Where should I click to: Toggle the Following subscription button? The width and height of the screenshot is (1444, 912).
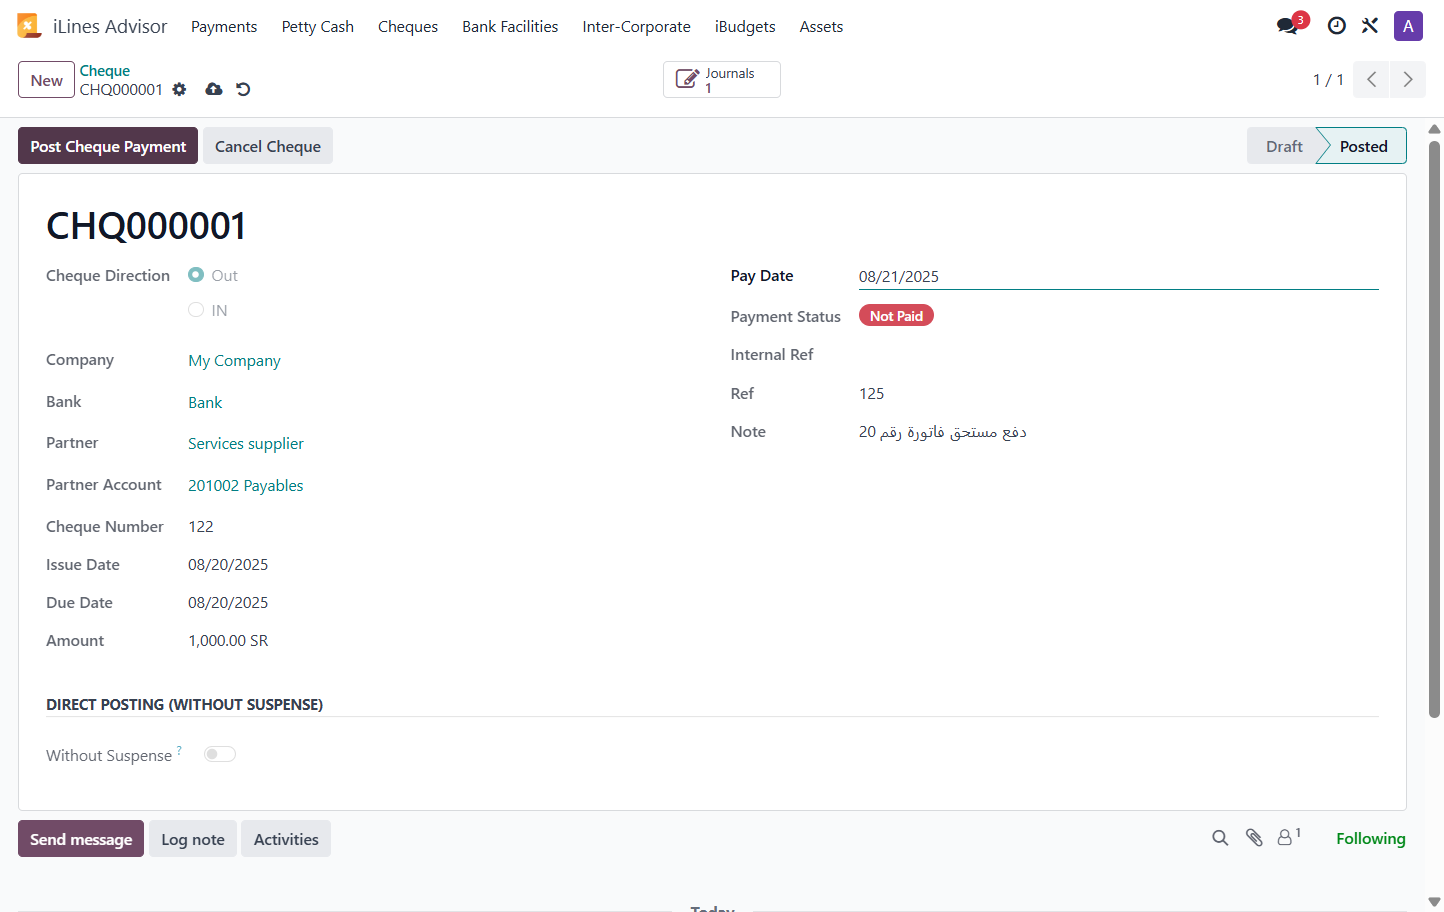(x=1371, y=838)
